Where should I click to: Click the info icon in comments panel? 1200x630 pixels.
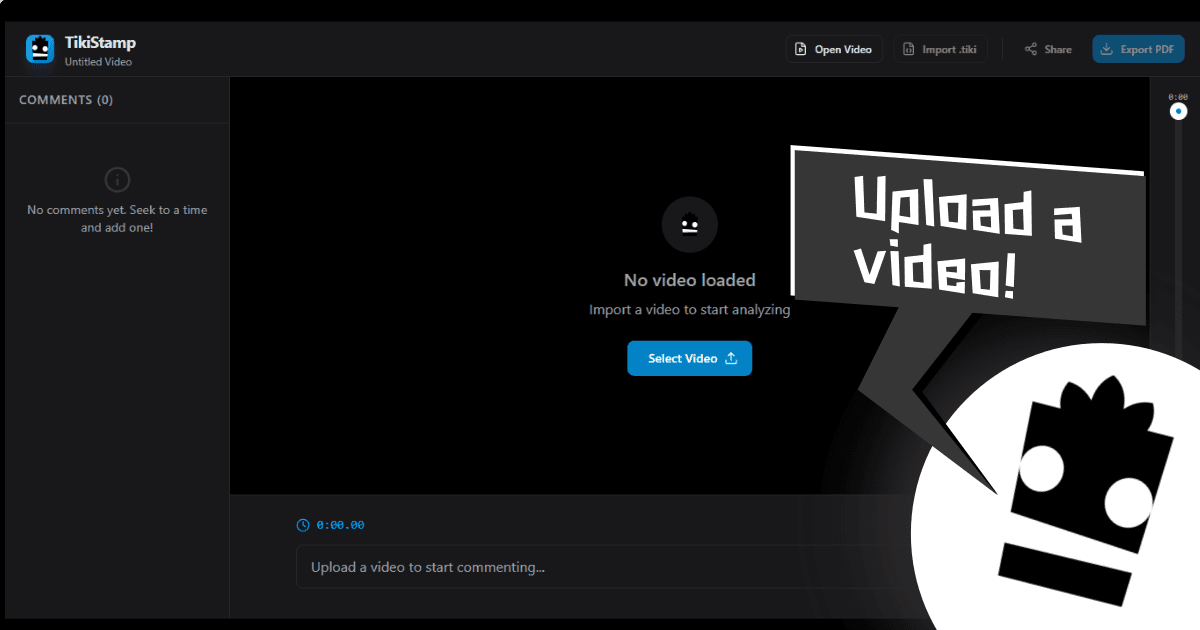(x=117, y=180)
